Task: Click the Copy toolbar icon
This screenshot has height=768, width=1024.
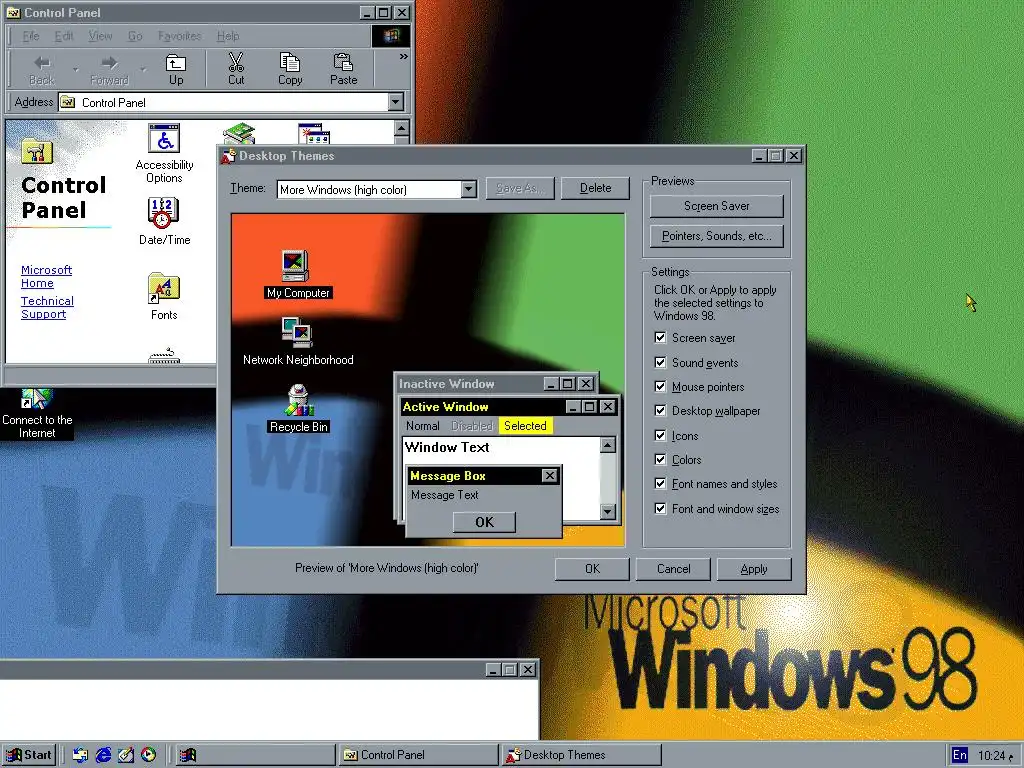Action: [290, 69]
